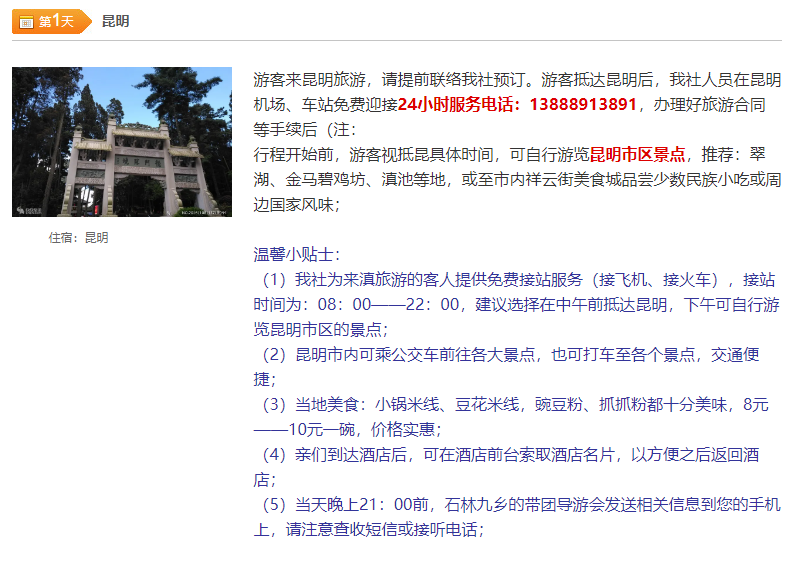Click the 温馨小贴士 heading

click(297, 255)
